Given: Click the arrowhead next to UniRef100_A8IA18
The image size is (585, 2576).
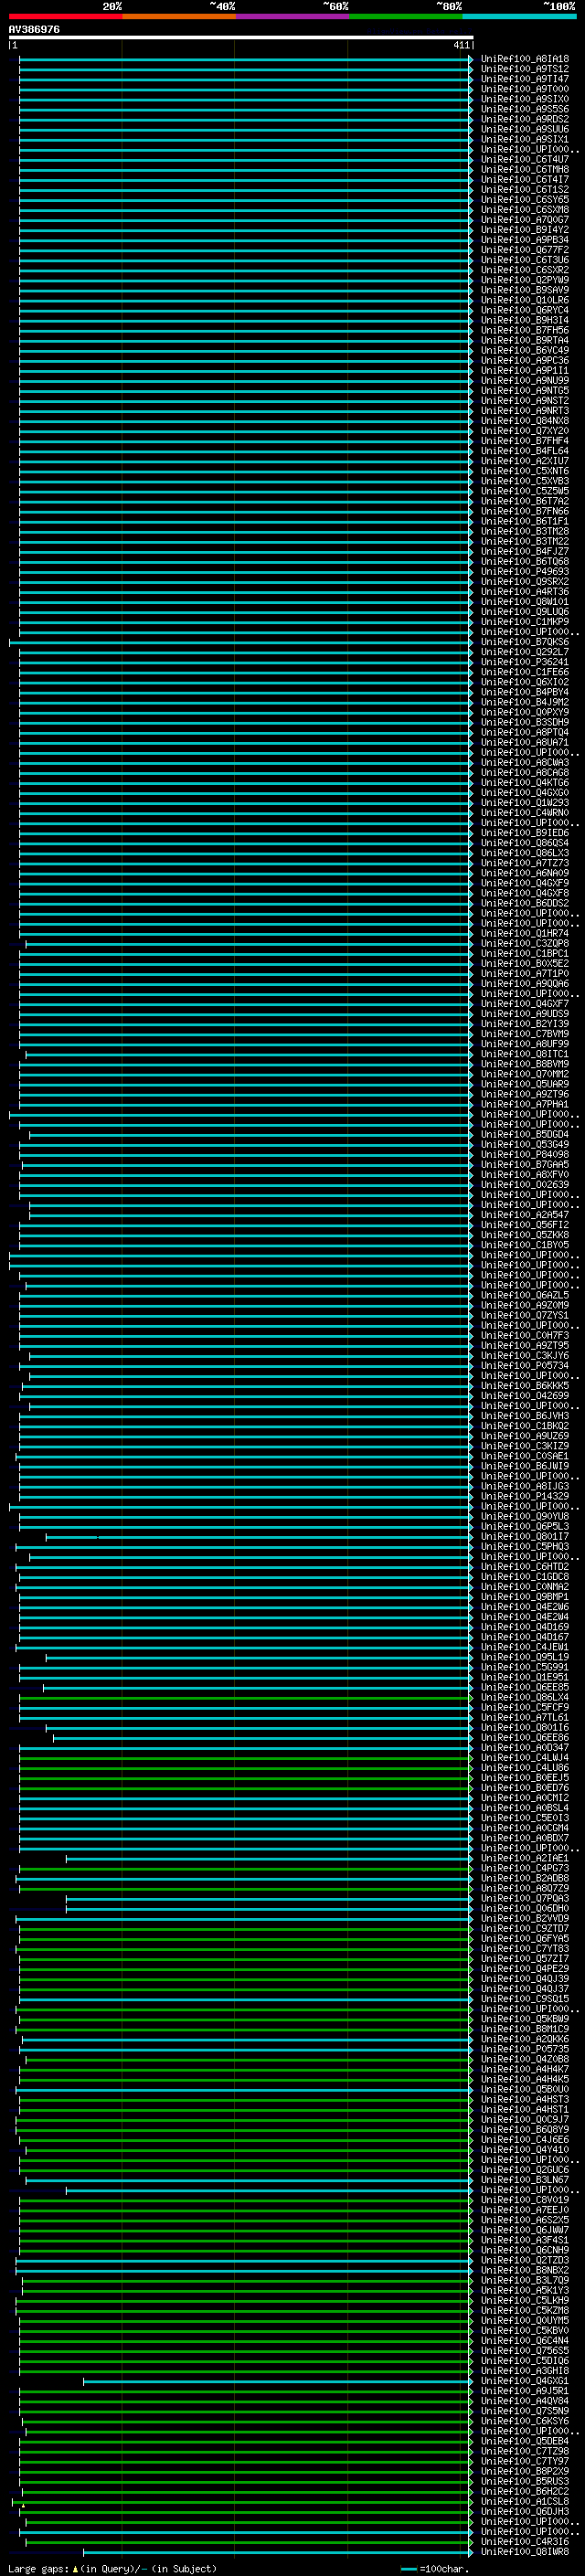Looking at the screenshot, I should [471, 59].
